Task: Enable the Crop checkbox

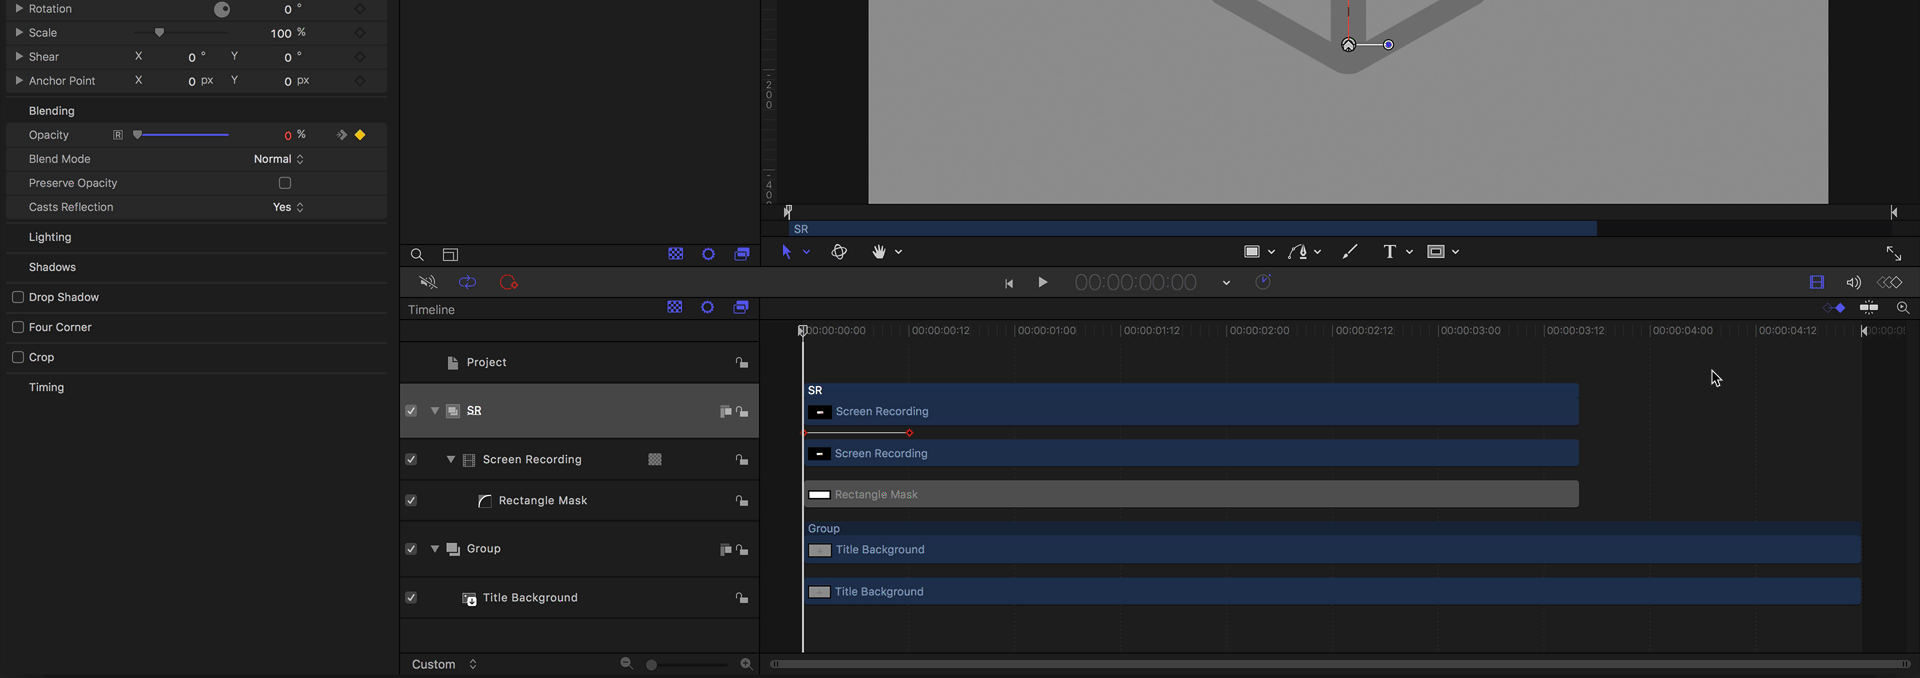Action: pyautogui.click(x=18, y=357)
